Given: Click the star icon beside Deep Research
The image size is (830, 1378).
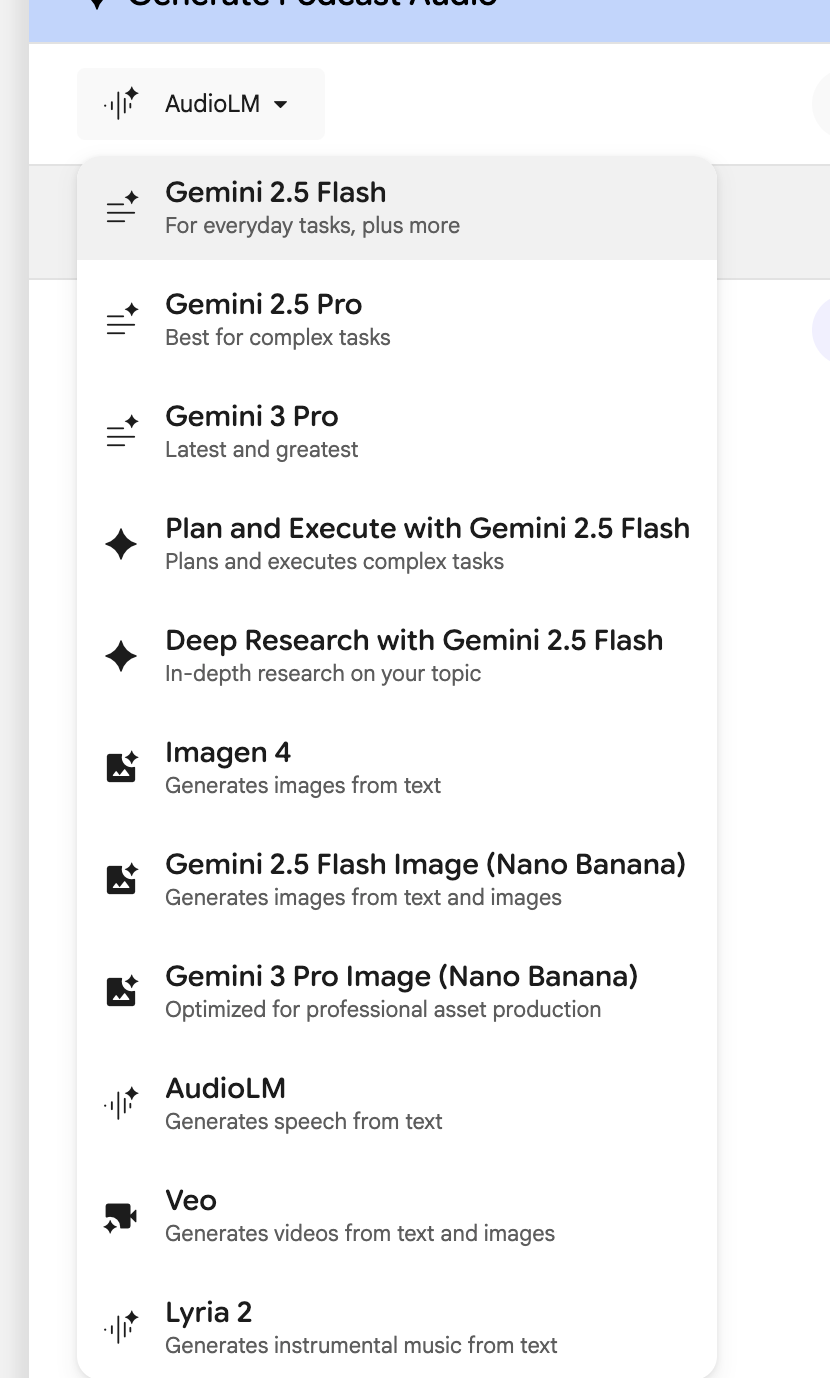Looking at the screenshot, I should tap(121, 657).
